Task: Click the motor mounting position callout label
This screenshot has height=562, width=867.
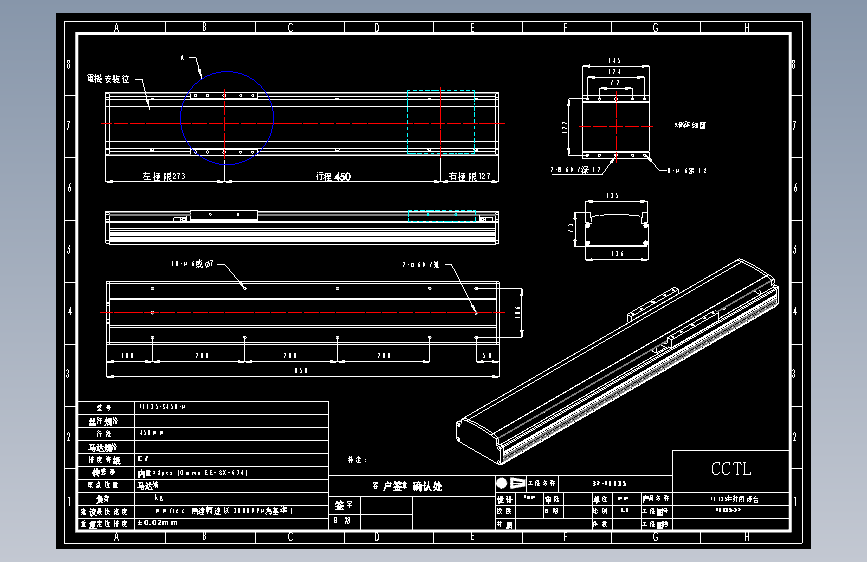Action: [x=108, y=79]
